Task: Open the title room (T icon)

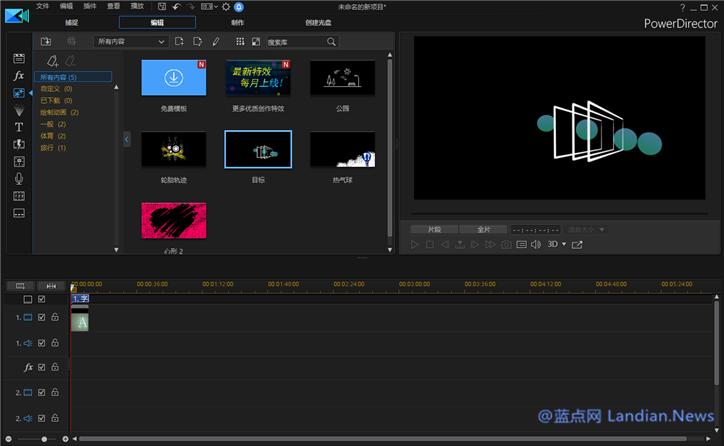Action: click(x=18, y=127)
